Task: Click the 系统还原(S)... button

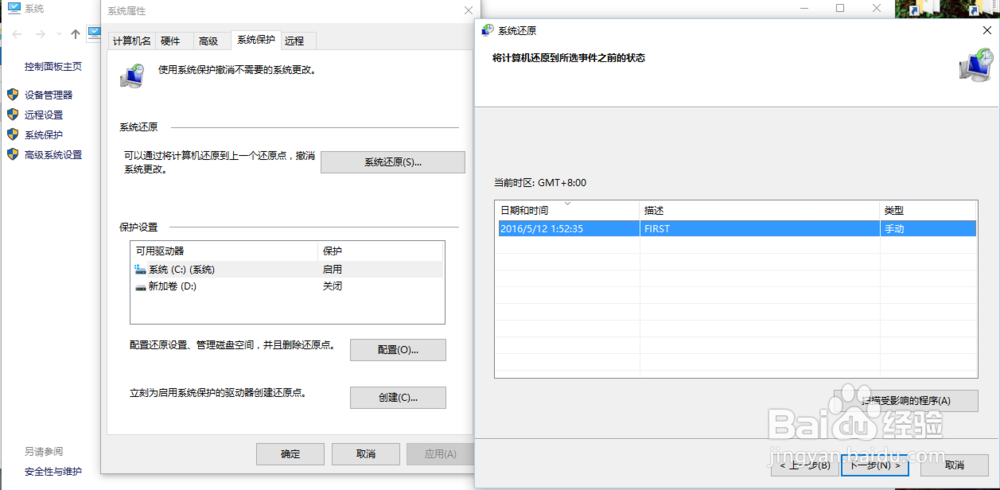Action: [x=392, y=162]
